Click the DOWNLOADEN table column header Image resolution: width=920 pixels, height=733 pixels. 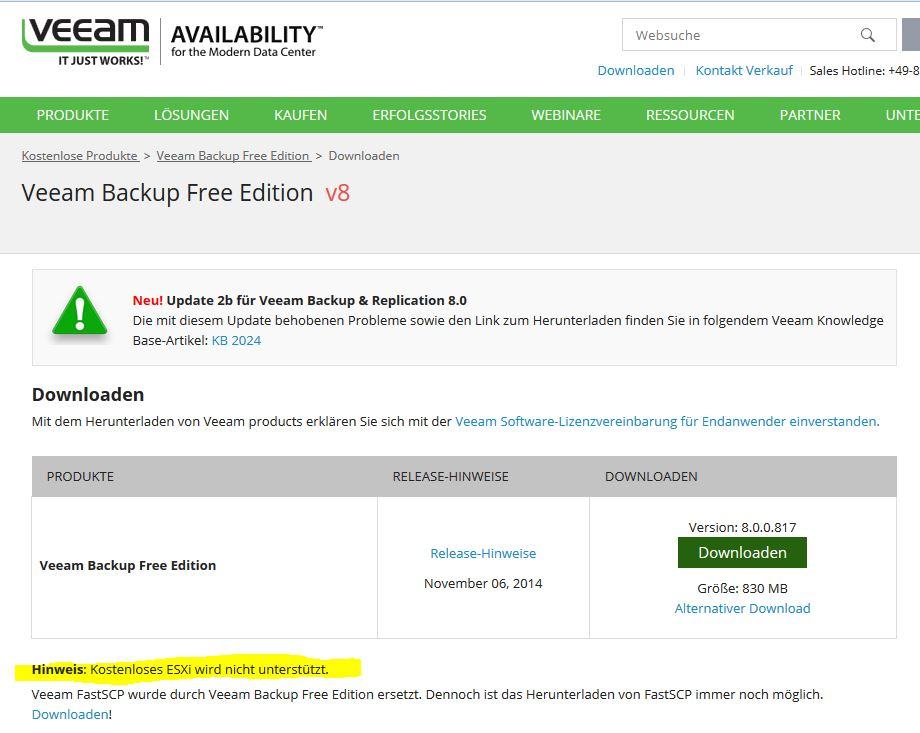coord(651,477)
